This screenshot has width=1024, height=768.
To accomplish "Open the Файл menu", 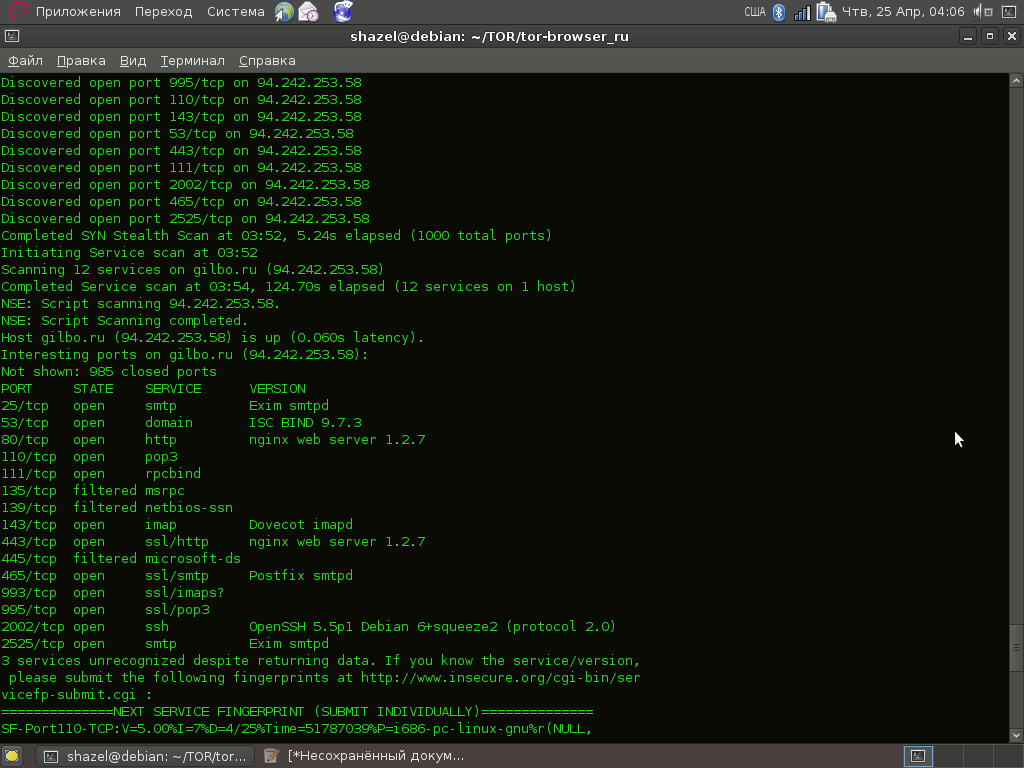I will point(25,60).
